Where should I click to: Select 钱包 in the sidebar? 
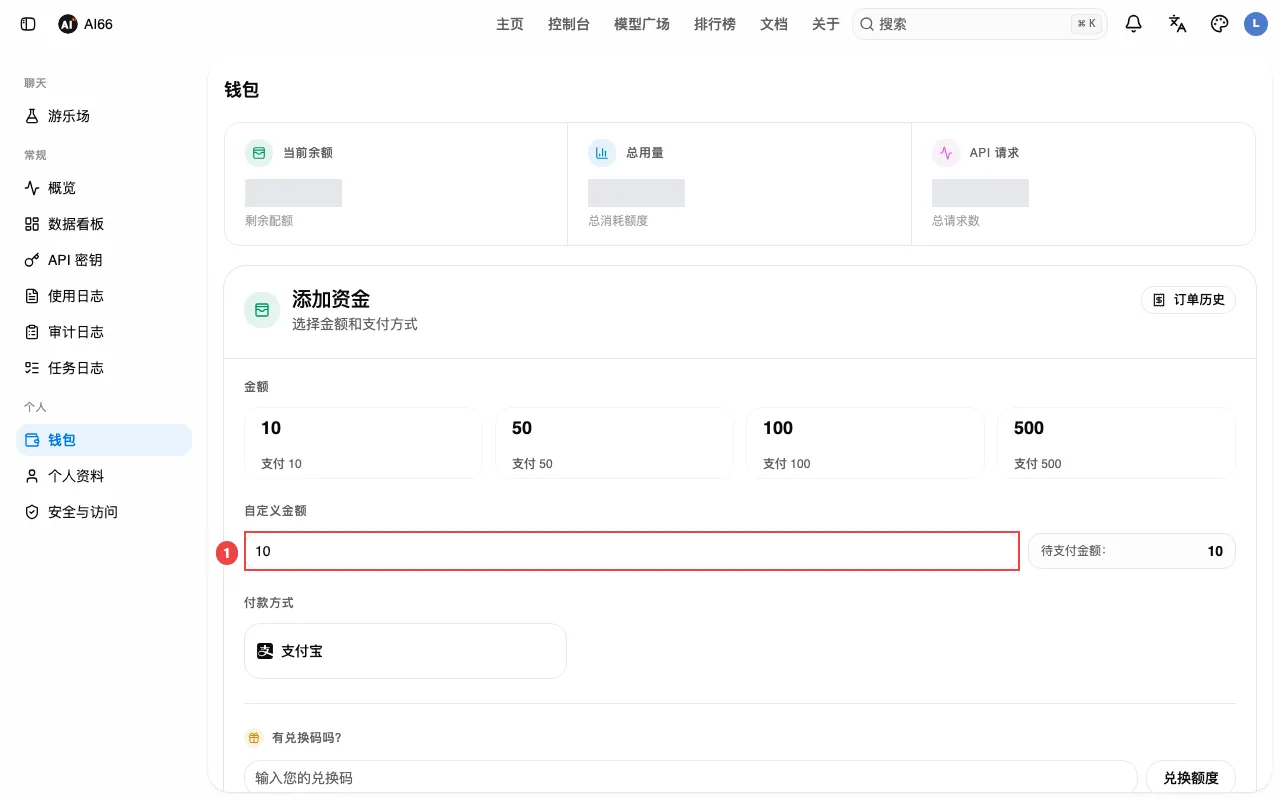104,440
